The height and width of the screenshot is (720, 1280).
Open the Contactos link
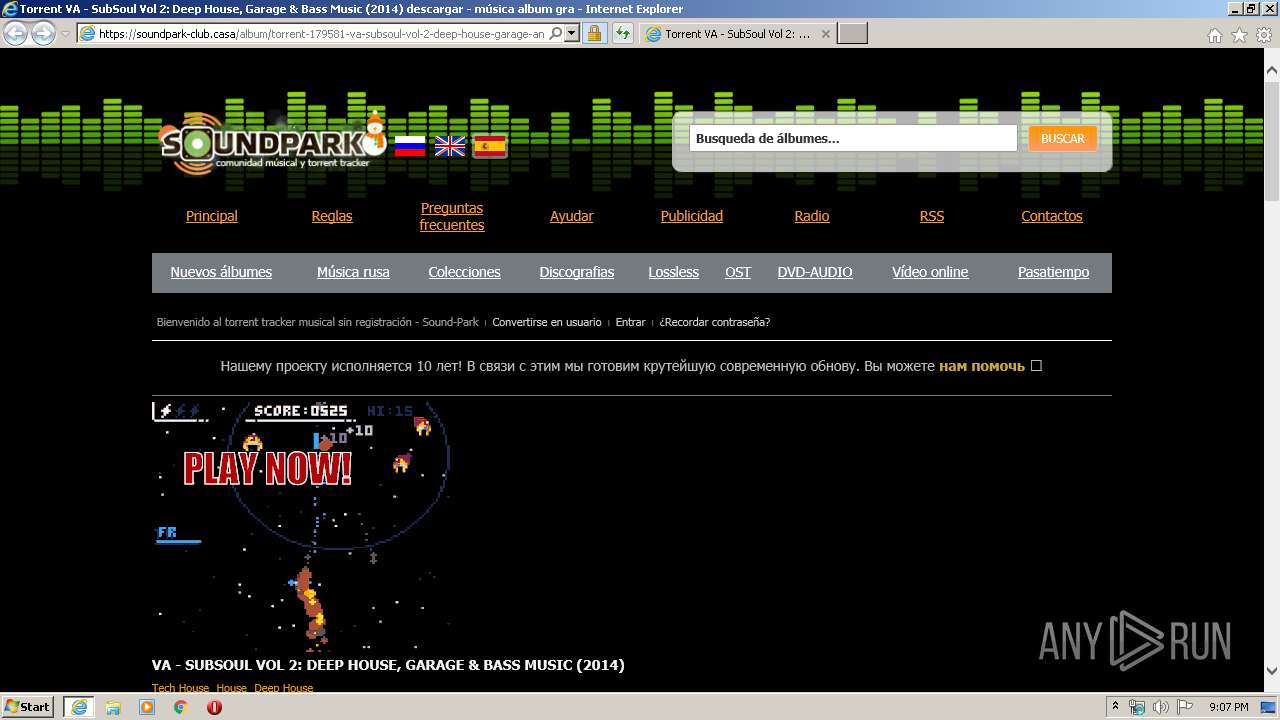(x=1052, y=216)
